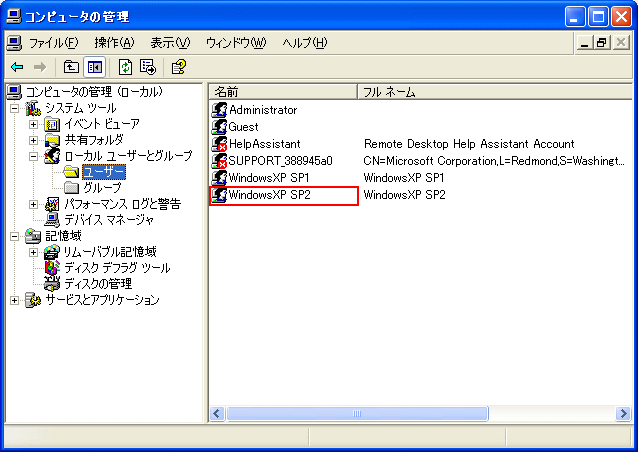The image size is (638, 452).
Task: Select 共有フォルダ in the tree
Action: [x=94, y=140]
